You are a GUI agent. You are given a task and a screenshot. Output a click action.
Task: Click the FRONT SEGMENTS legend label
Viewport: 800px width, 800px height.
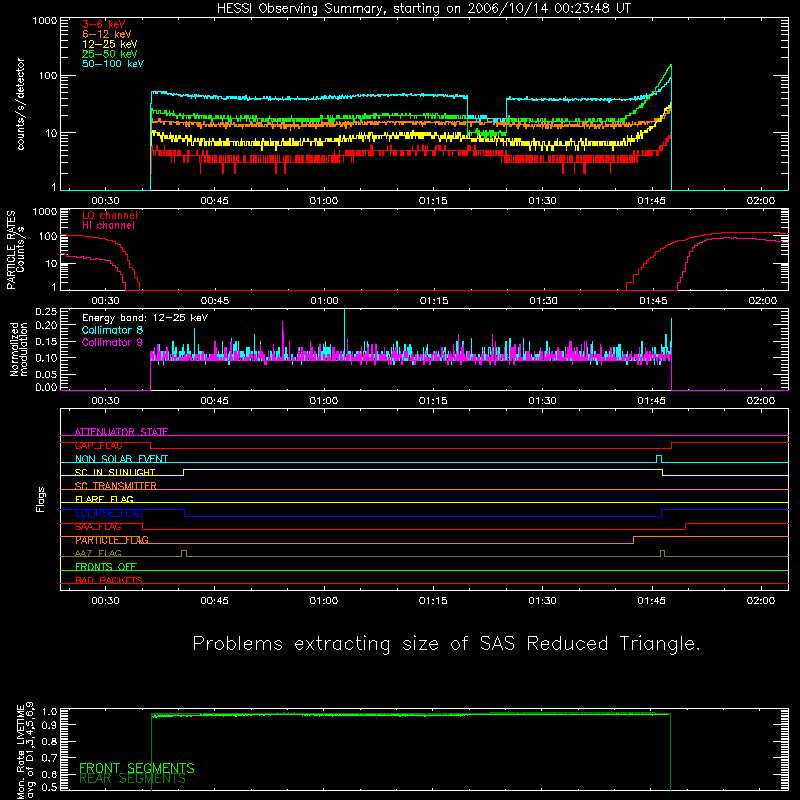click(137, 768)
